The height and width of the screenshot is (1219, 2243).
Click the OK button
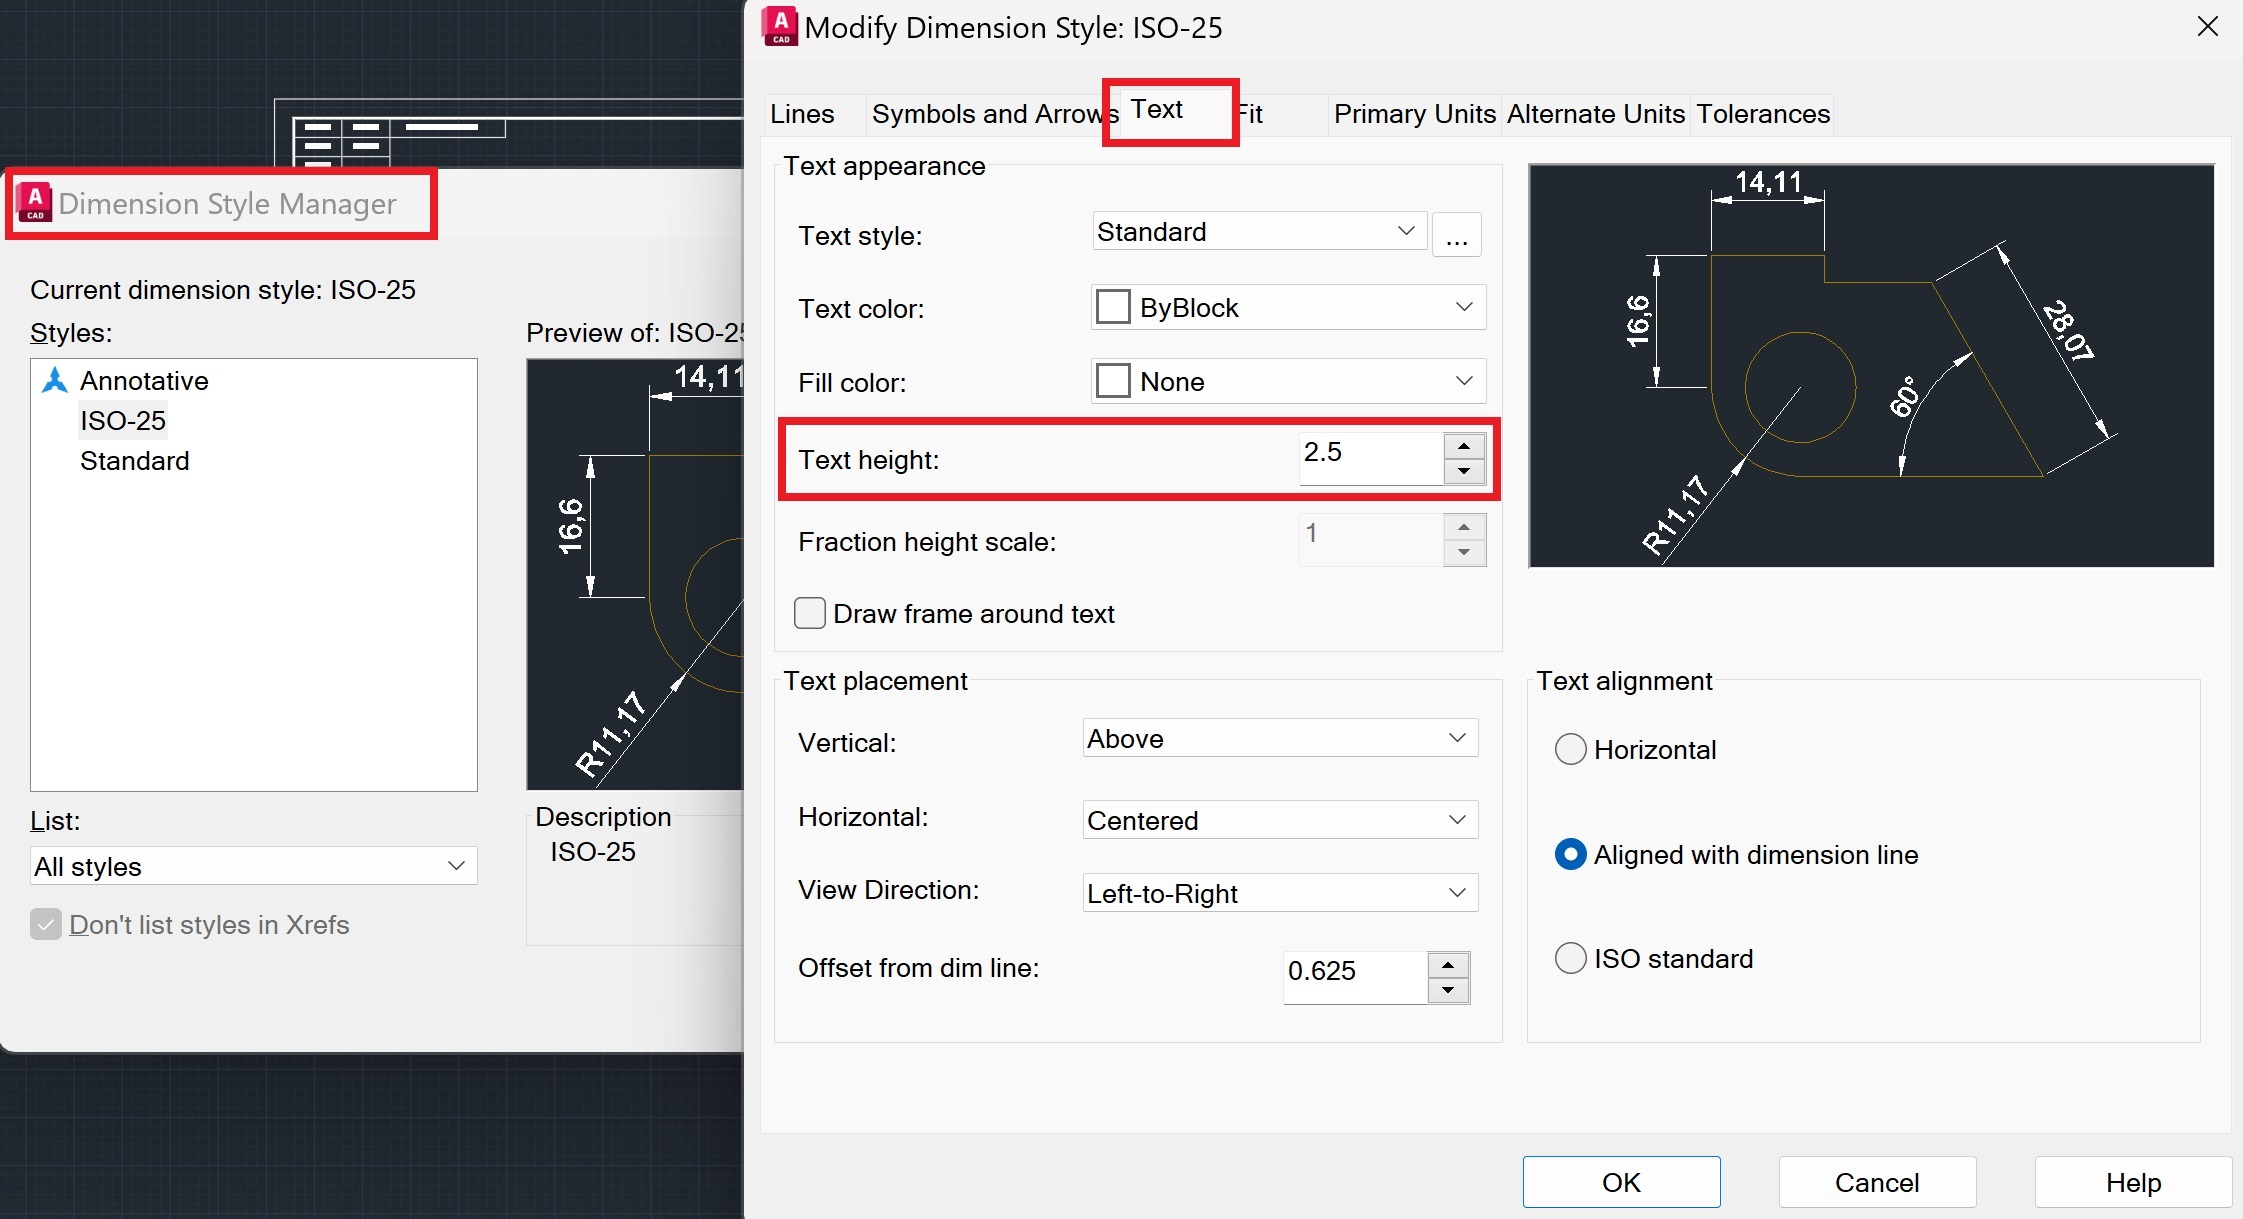pos(1621,1183)
